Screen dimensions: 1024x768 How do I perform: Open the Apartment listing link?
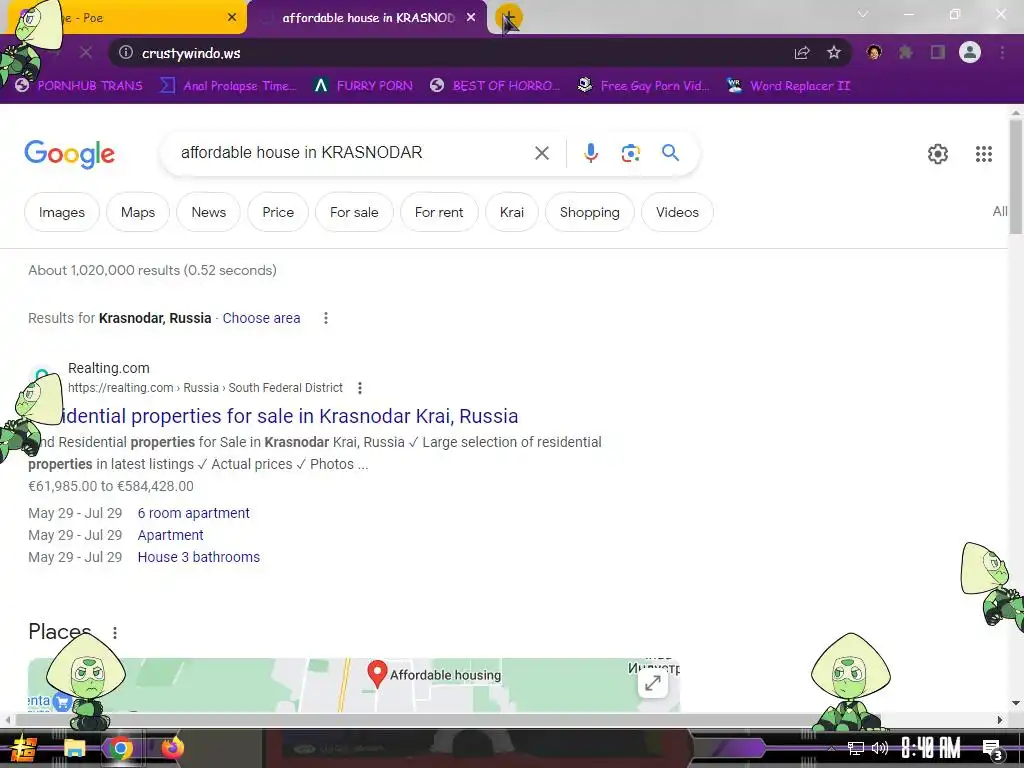coord(170,536)
